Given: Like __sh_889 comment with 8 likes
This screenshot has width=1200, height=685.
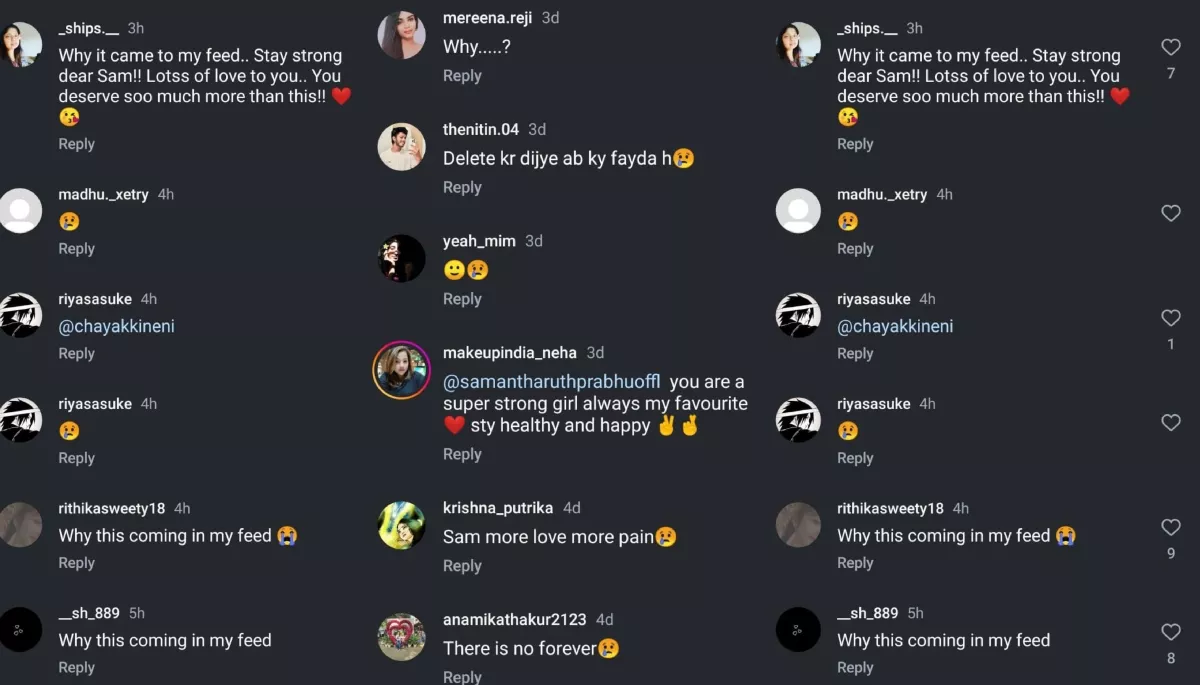Looking at the screenshot, I should click(x=1171, y=632).
